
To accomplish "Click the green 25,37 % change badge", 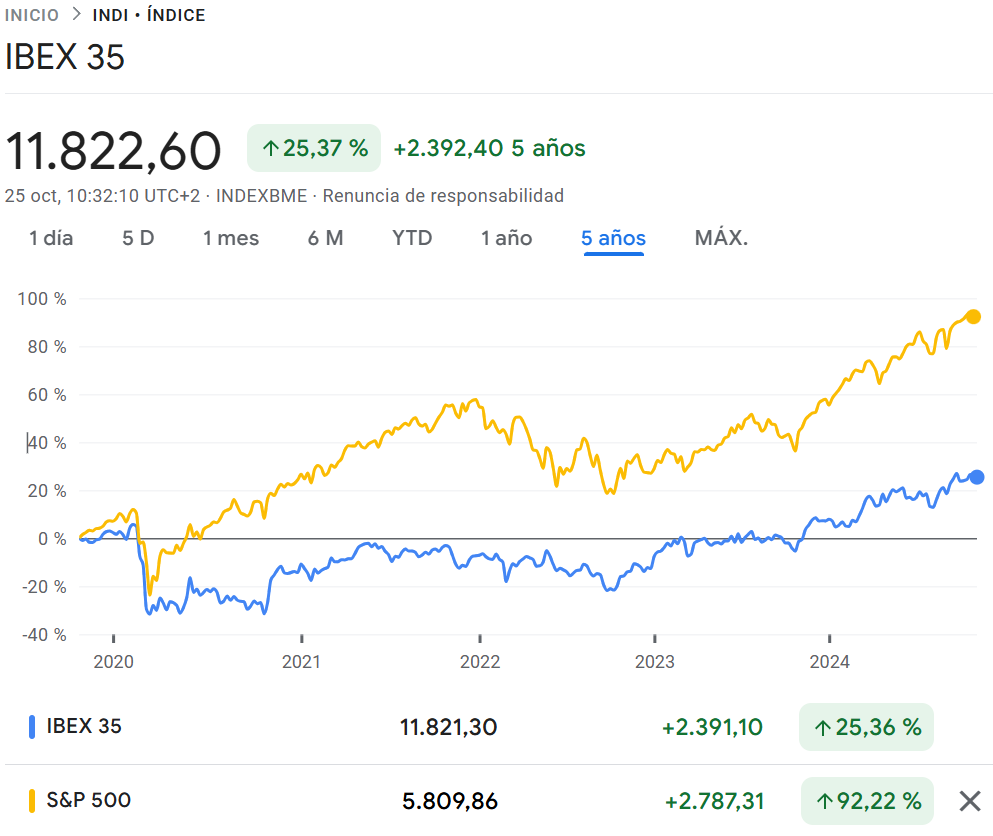I will [313, 148].
